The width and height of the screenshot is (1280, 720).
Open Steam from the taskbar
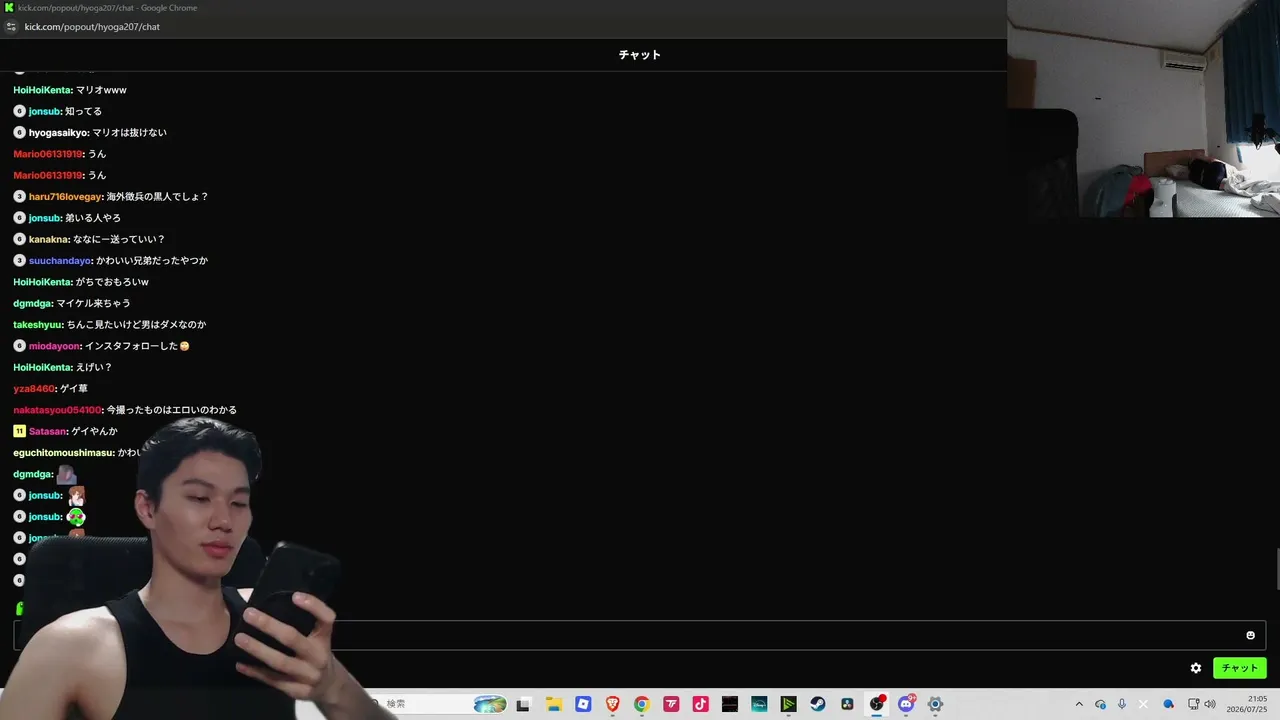pos(818,704)
